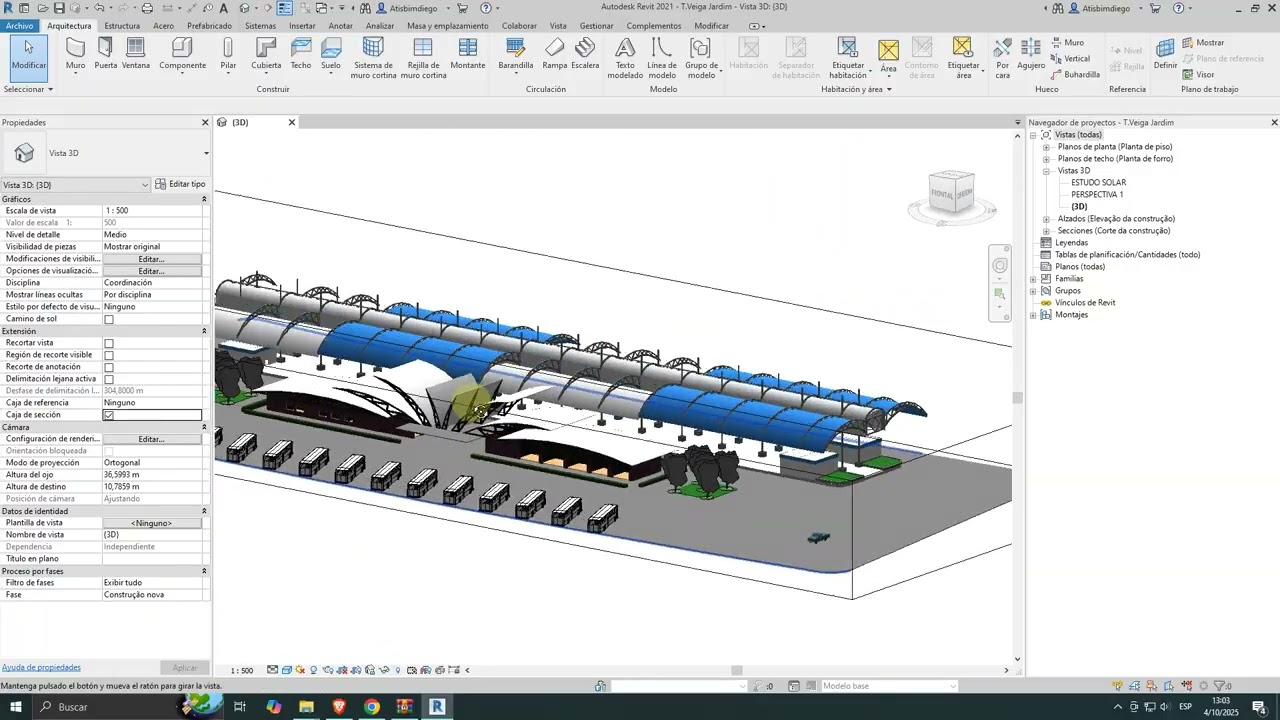Select the Montante mullion tool
The height and width of the screenshot is (720, 1280).
(x=467, y=54)
